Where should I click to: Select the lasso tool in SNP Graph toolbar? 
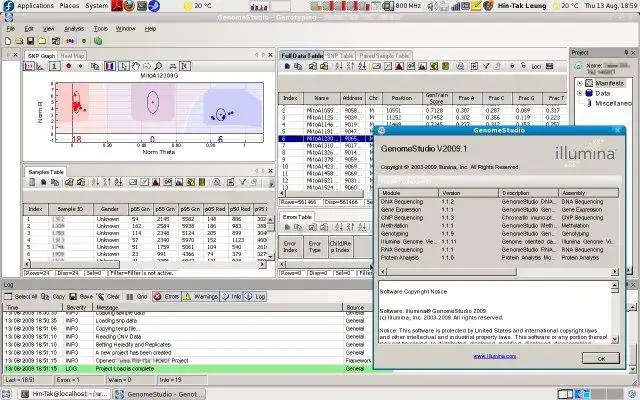147,66
